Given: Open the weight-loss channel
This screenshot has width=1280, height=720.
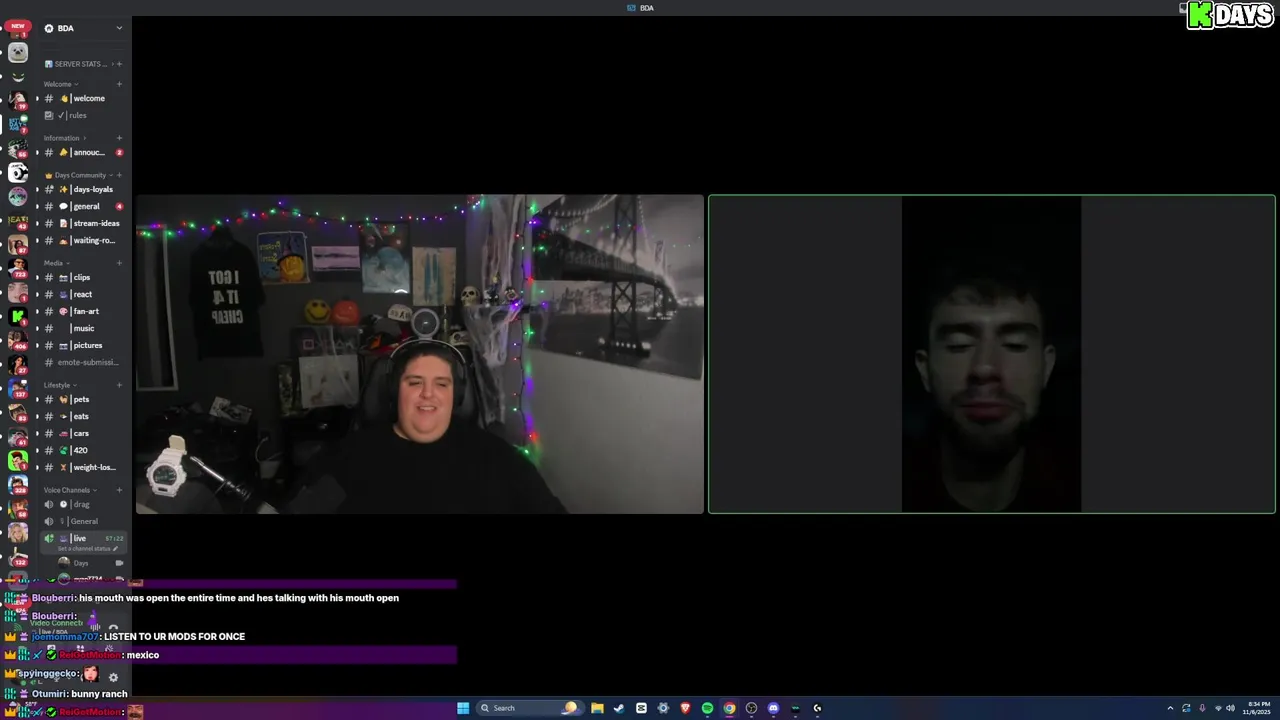Looking at the screenshot, I should click(x=82, y=467).
